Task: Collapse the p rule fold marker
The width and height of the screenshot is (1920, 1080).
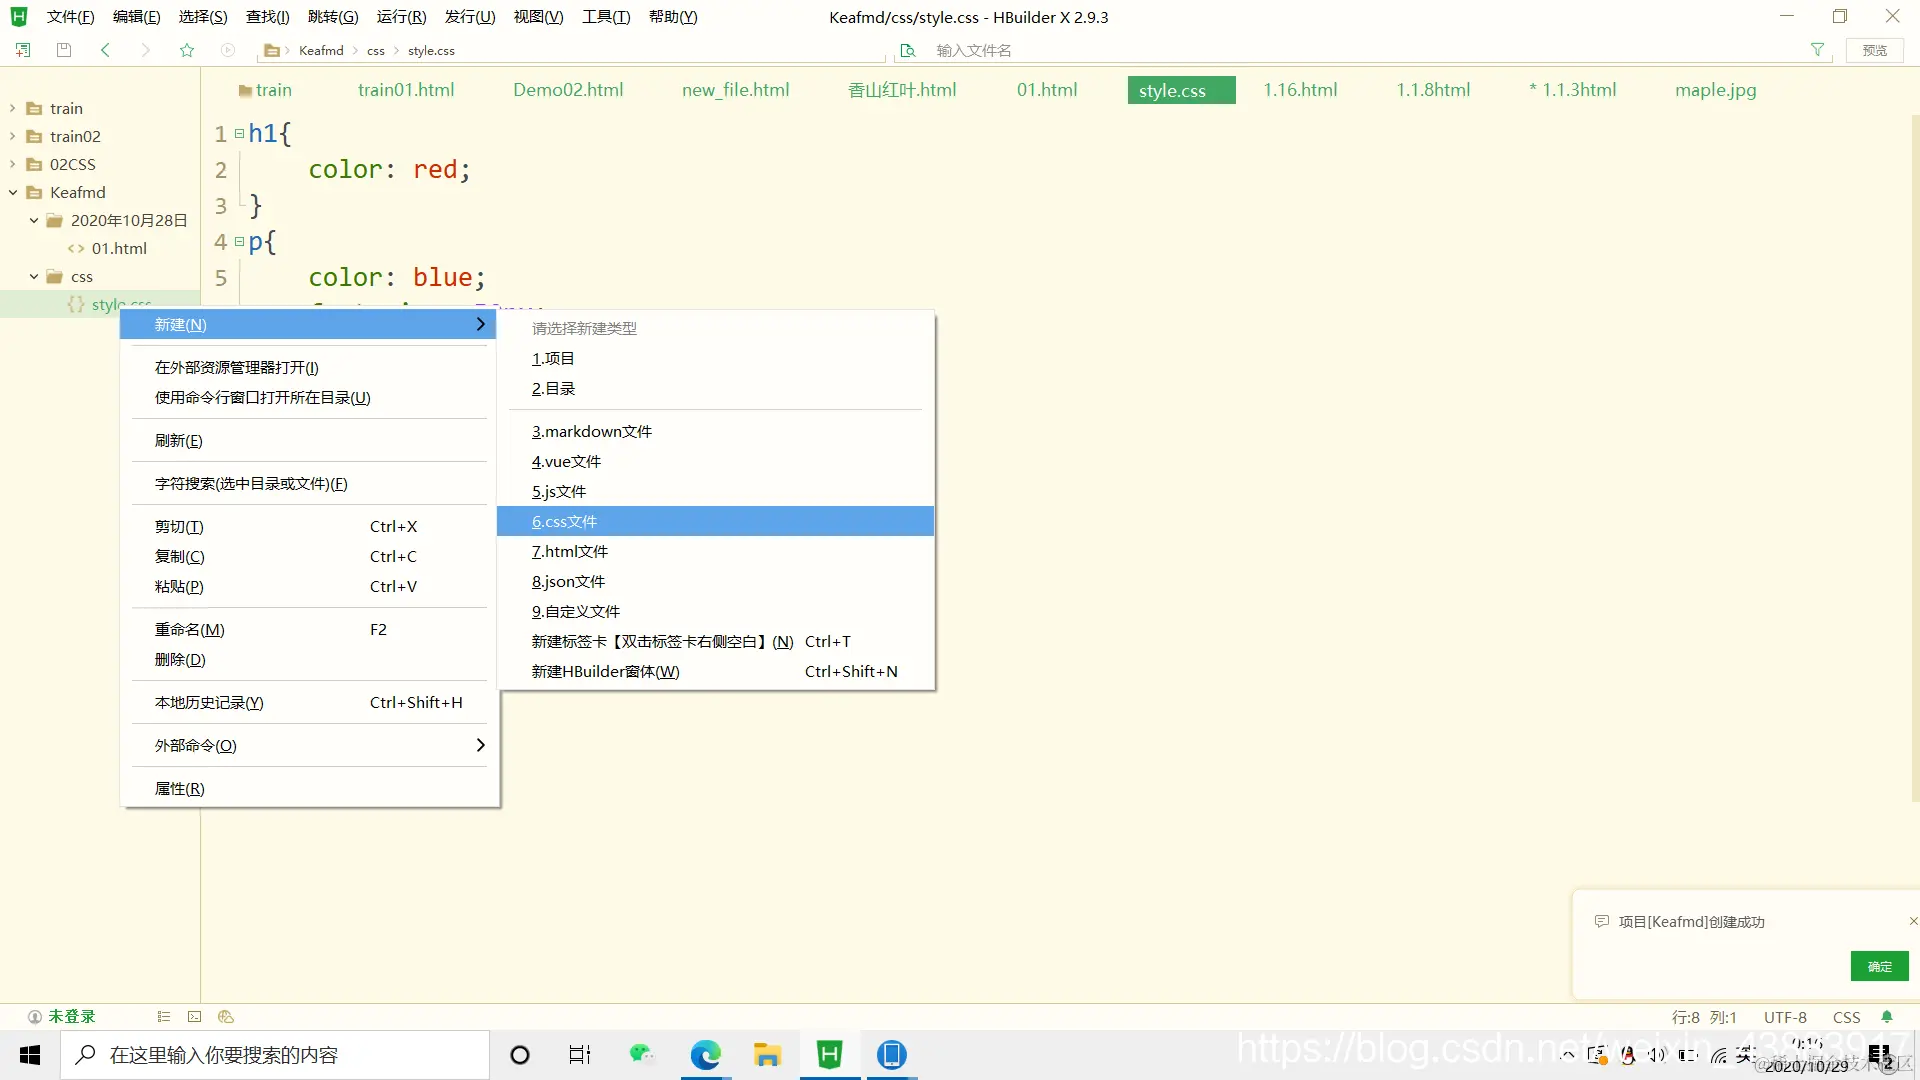Action: [239, 241]
